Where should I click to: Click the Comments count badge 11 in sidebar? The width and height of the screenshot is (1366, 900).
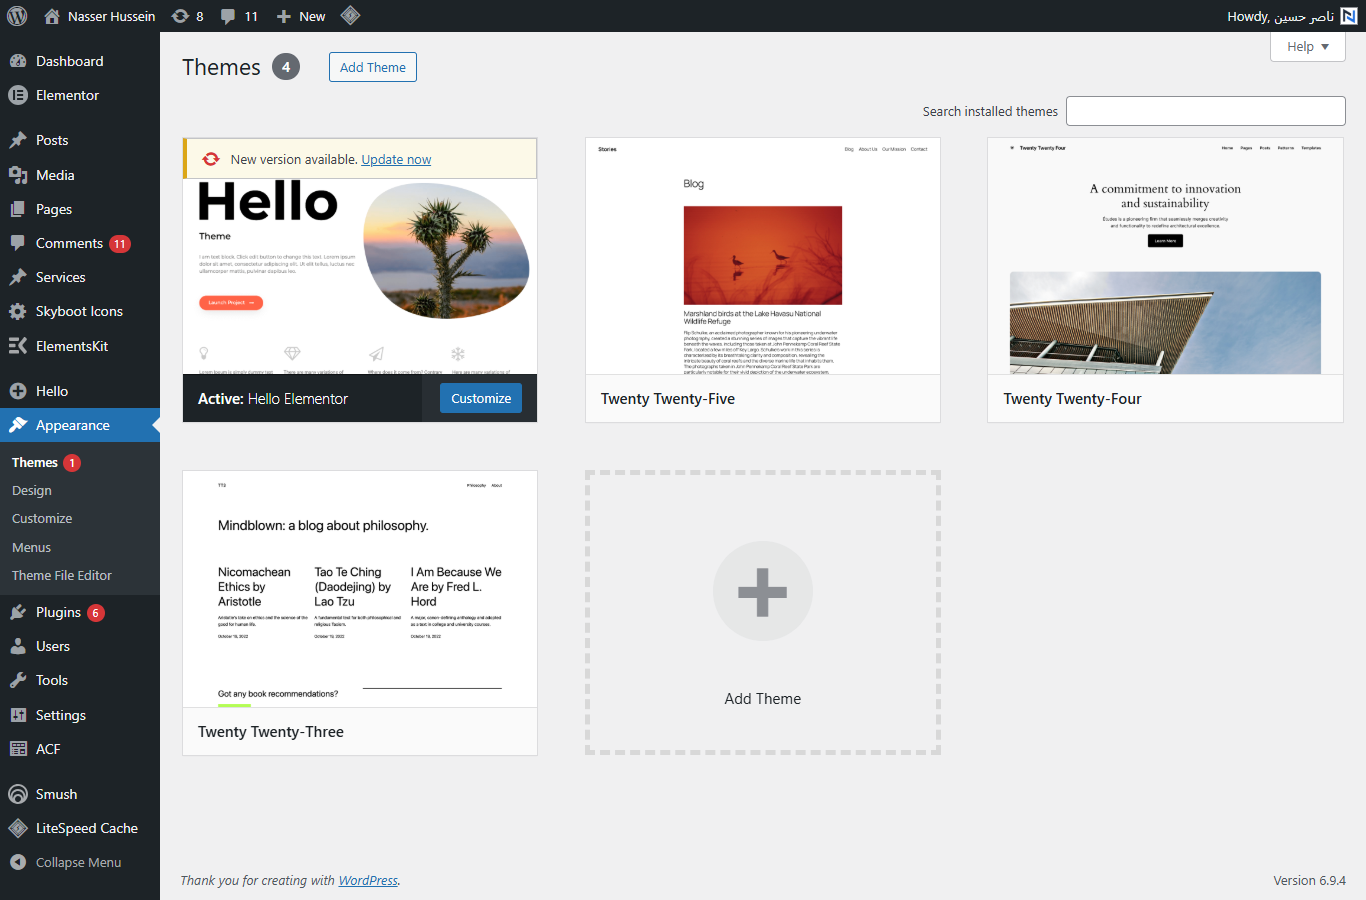120,244
